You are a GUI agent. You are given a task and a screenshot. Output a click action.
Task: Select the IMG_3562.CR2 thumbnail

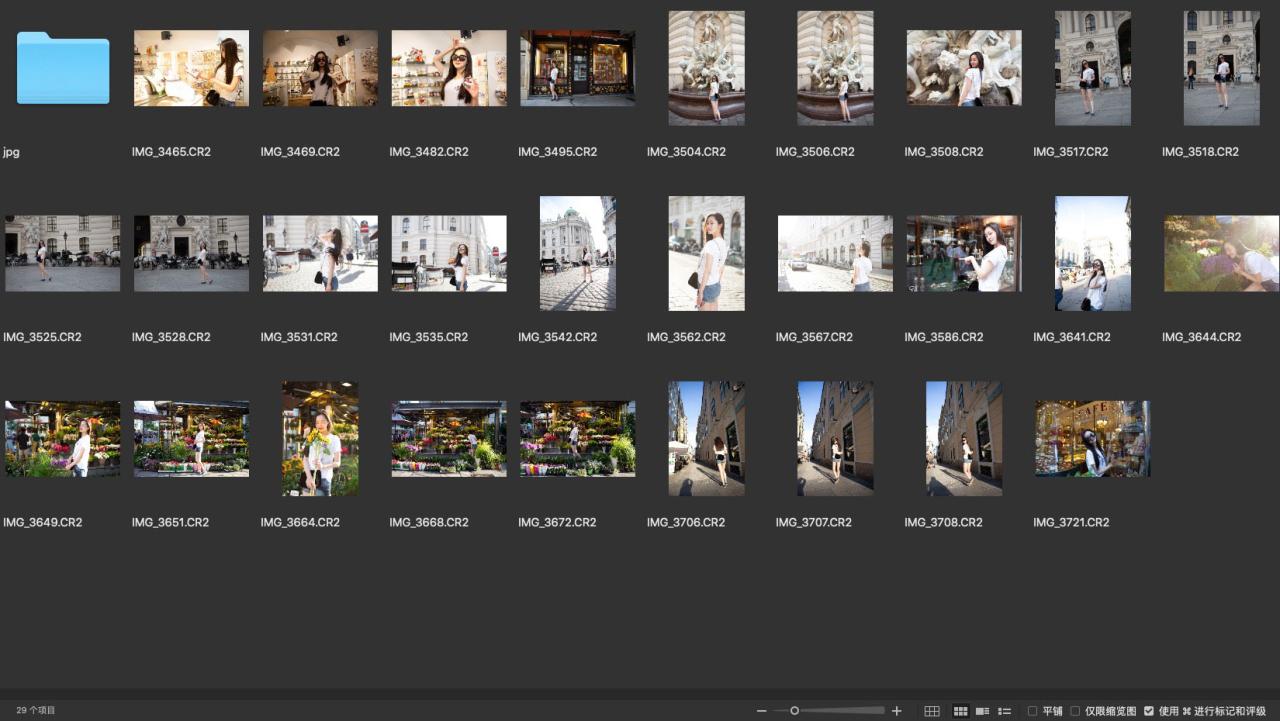point(706,253)
